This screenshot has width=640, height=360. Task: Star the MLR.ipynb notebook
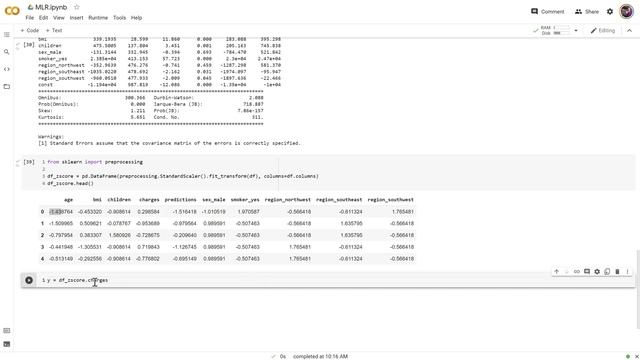[x=76, y=7]
